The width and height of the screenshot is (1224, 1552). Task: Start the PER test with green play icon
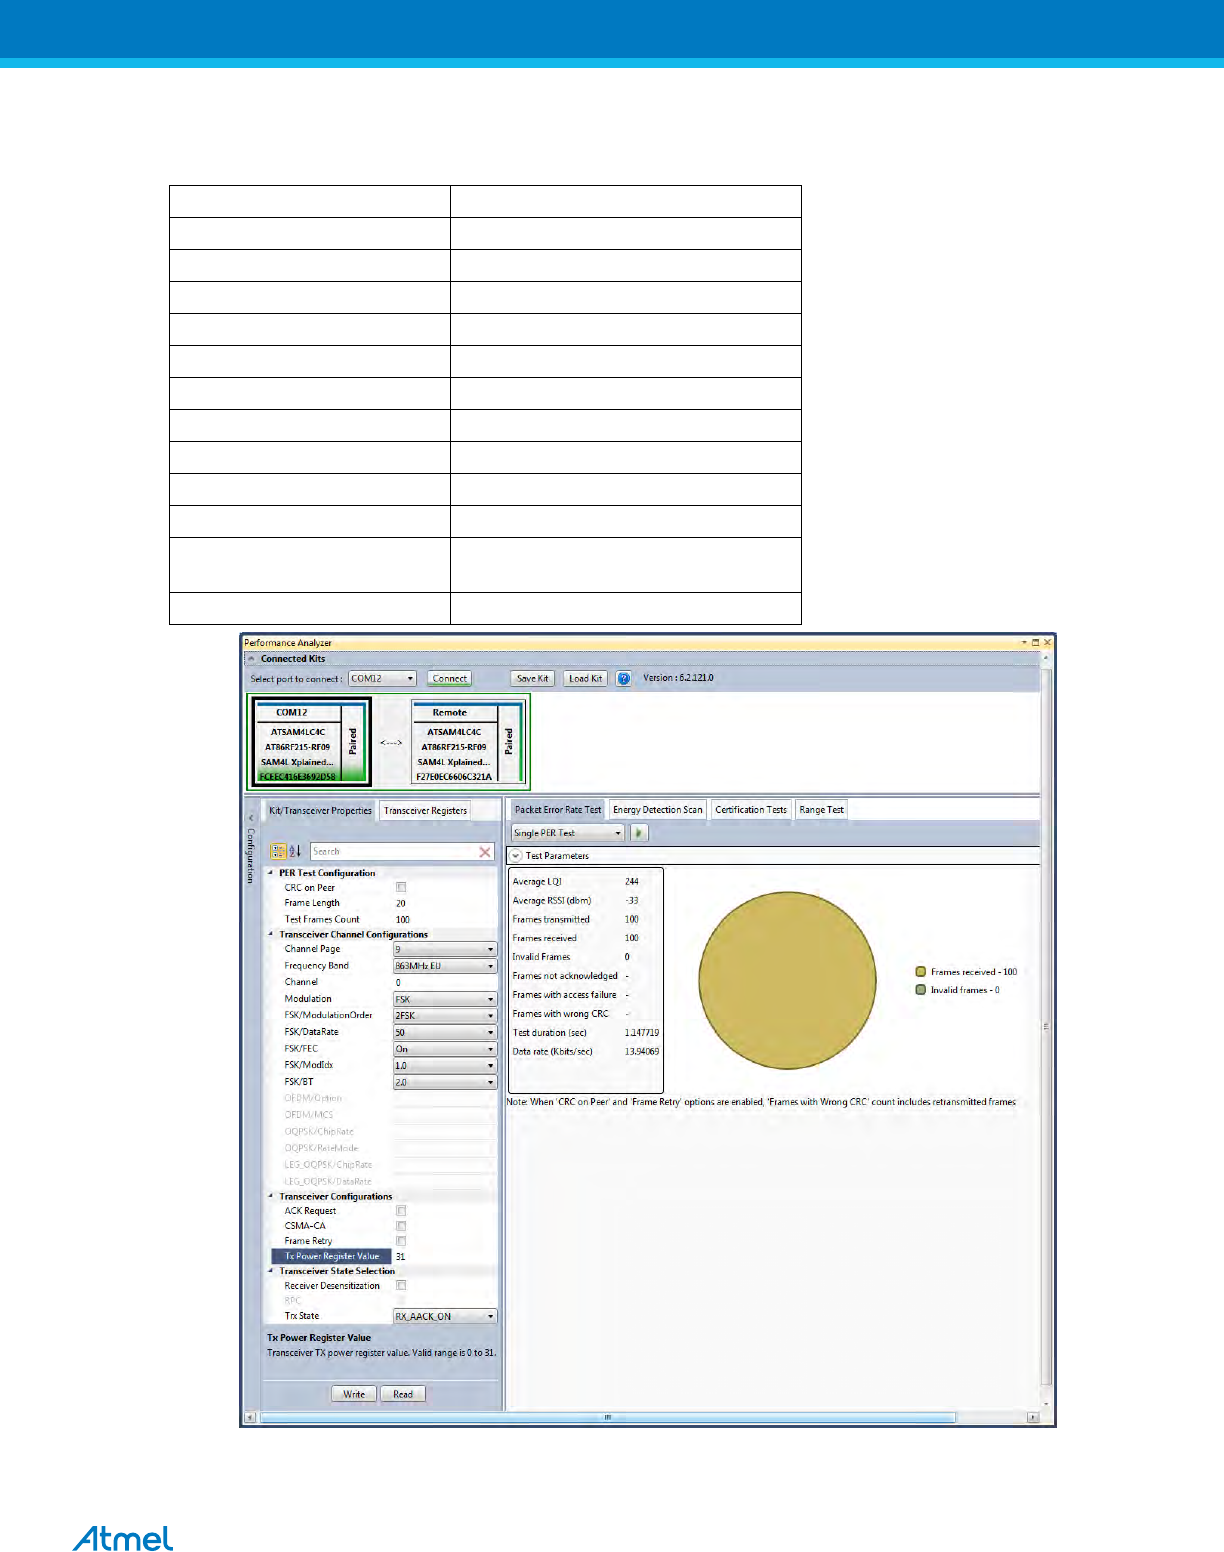(639, 832)
